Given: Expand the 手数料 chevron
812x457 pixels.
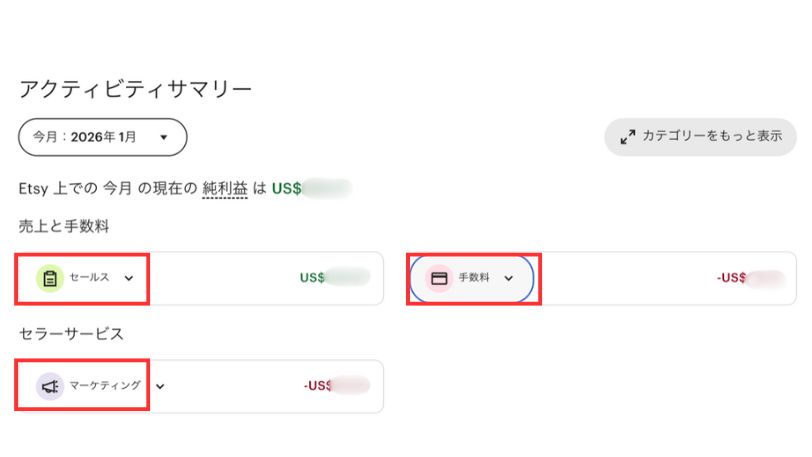Looking at the screenshot, I should click(x=509, y=278).
